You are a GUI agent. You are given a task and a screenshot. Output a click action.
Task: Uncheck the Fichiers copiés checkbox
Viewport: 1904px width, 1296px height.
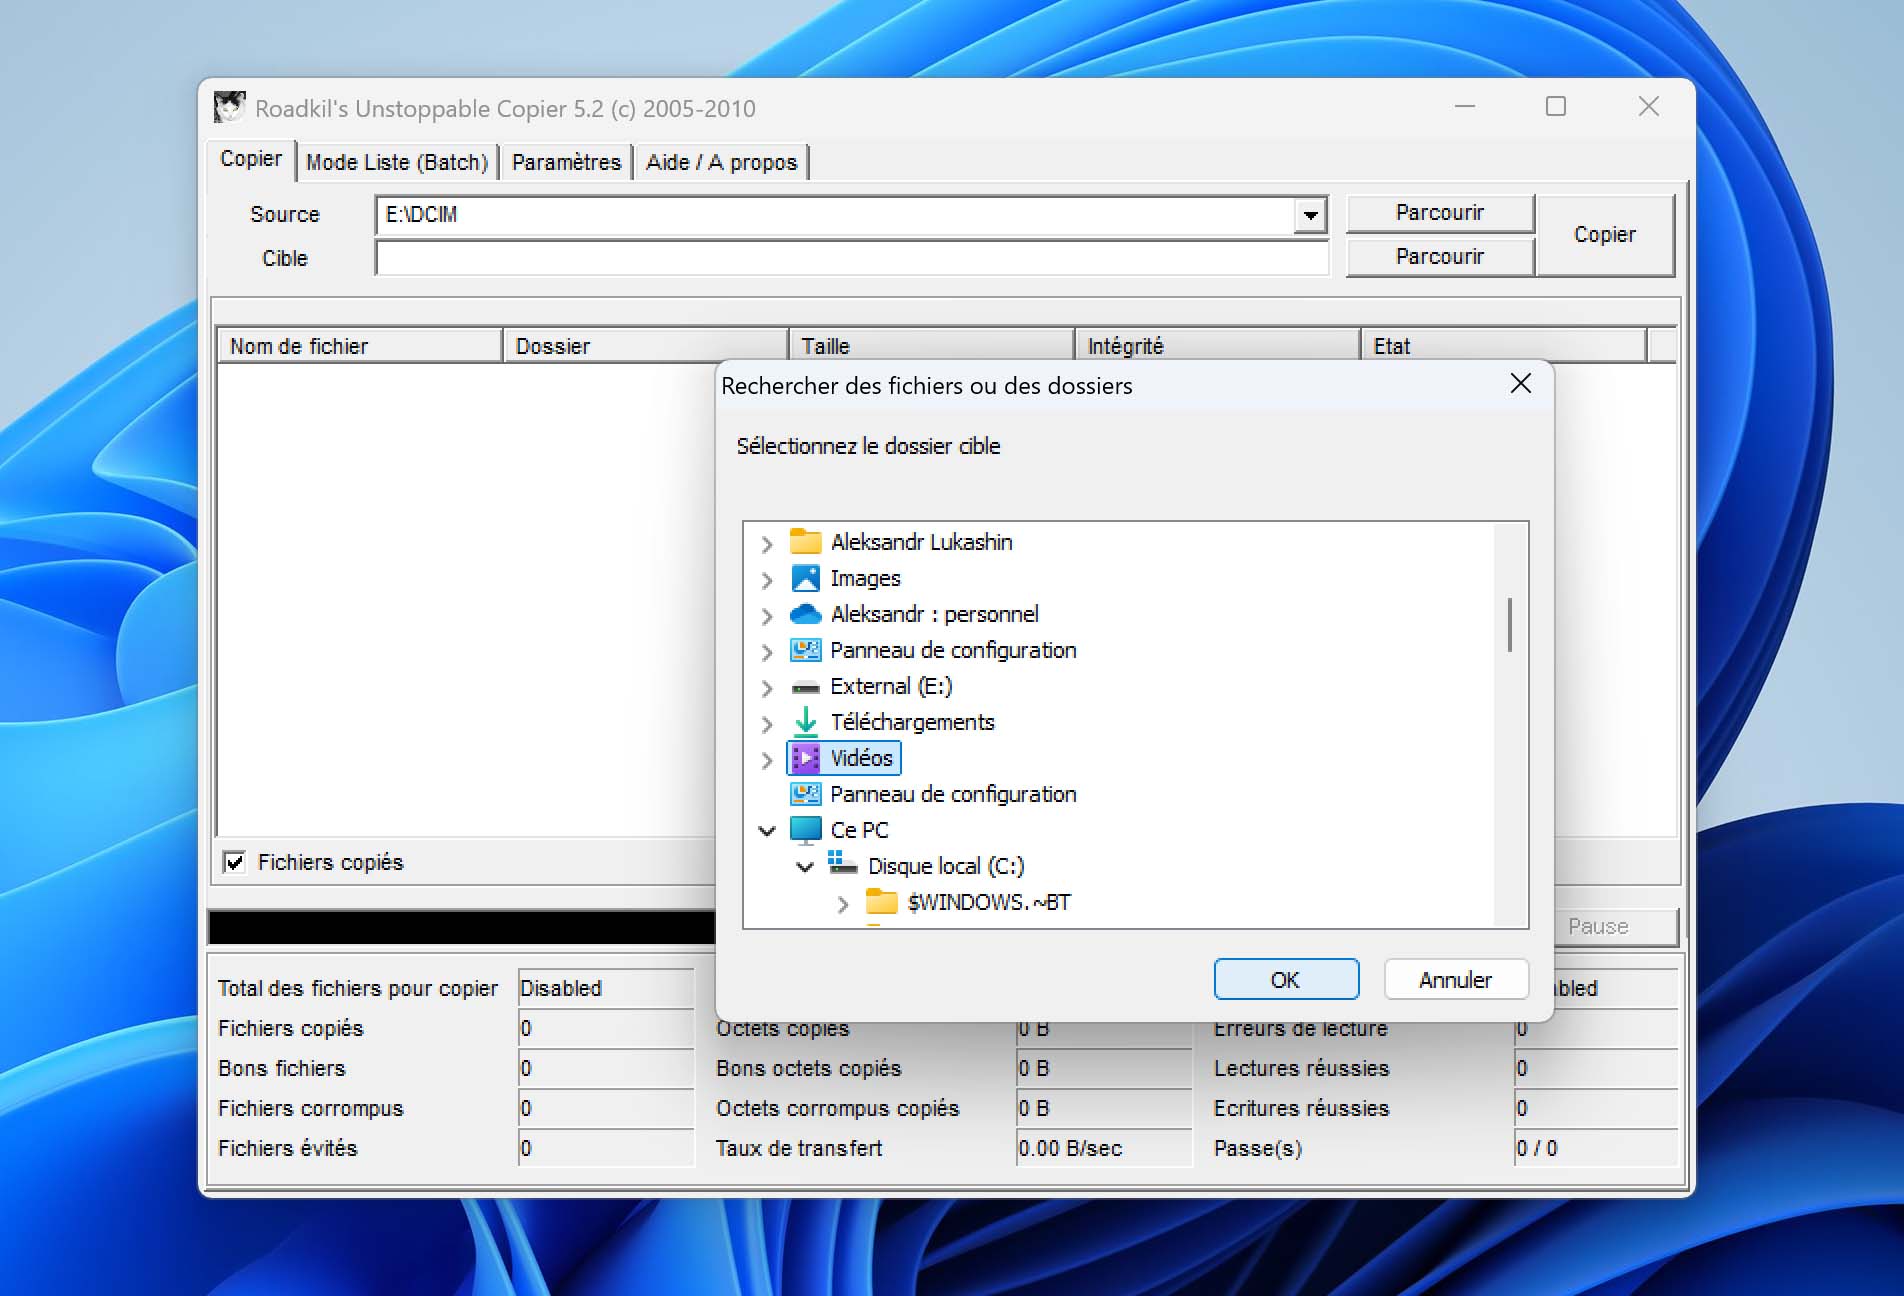coord(234,862)
